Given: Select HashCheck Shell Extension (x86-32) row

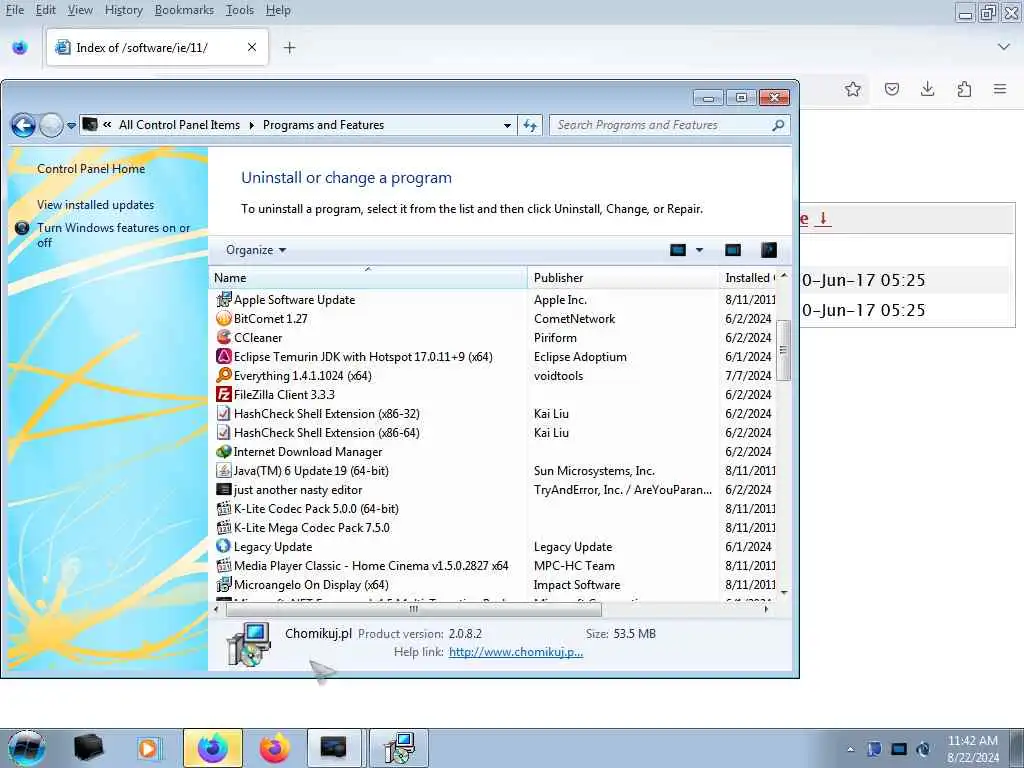Looking at the screenshot, I should tap(494, 413).
